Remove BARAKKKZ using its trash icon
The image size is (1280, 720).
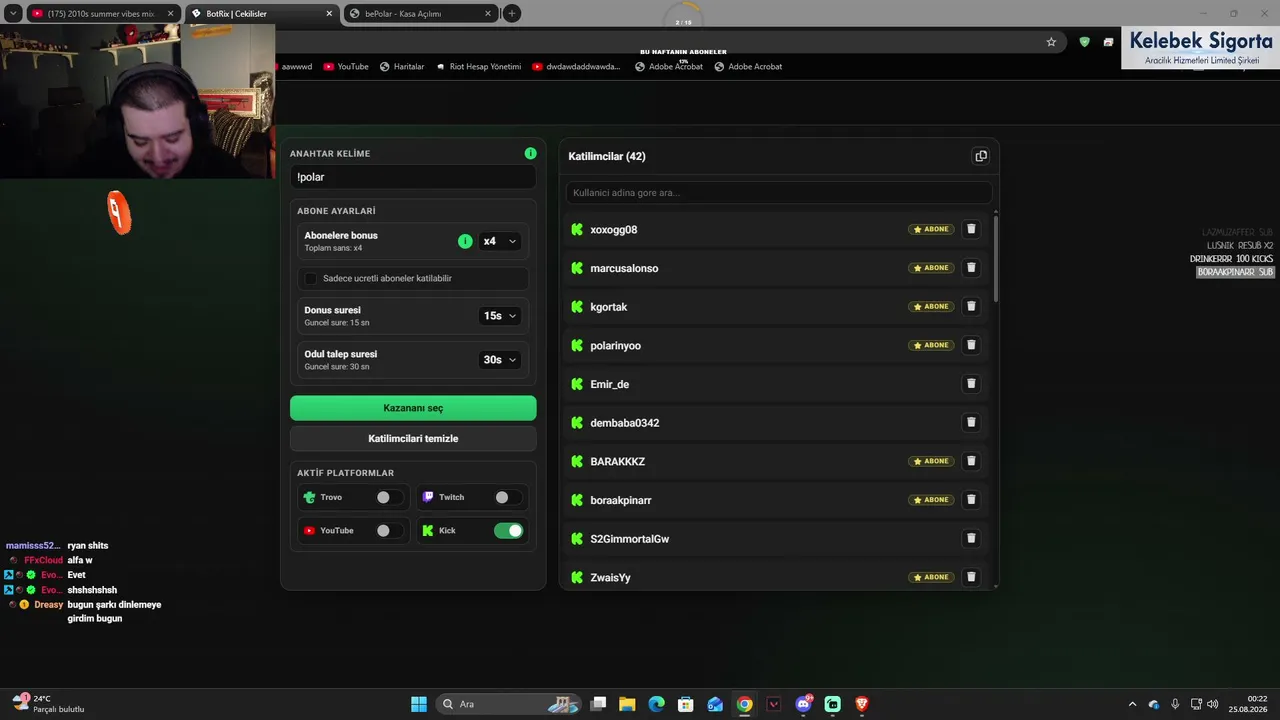[971, 461]
